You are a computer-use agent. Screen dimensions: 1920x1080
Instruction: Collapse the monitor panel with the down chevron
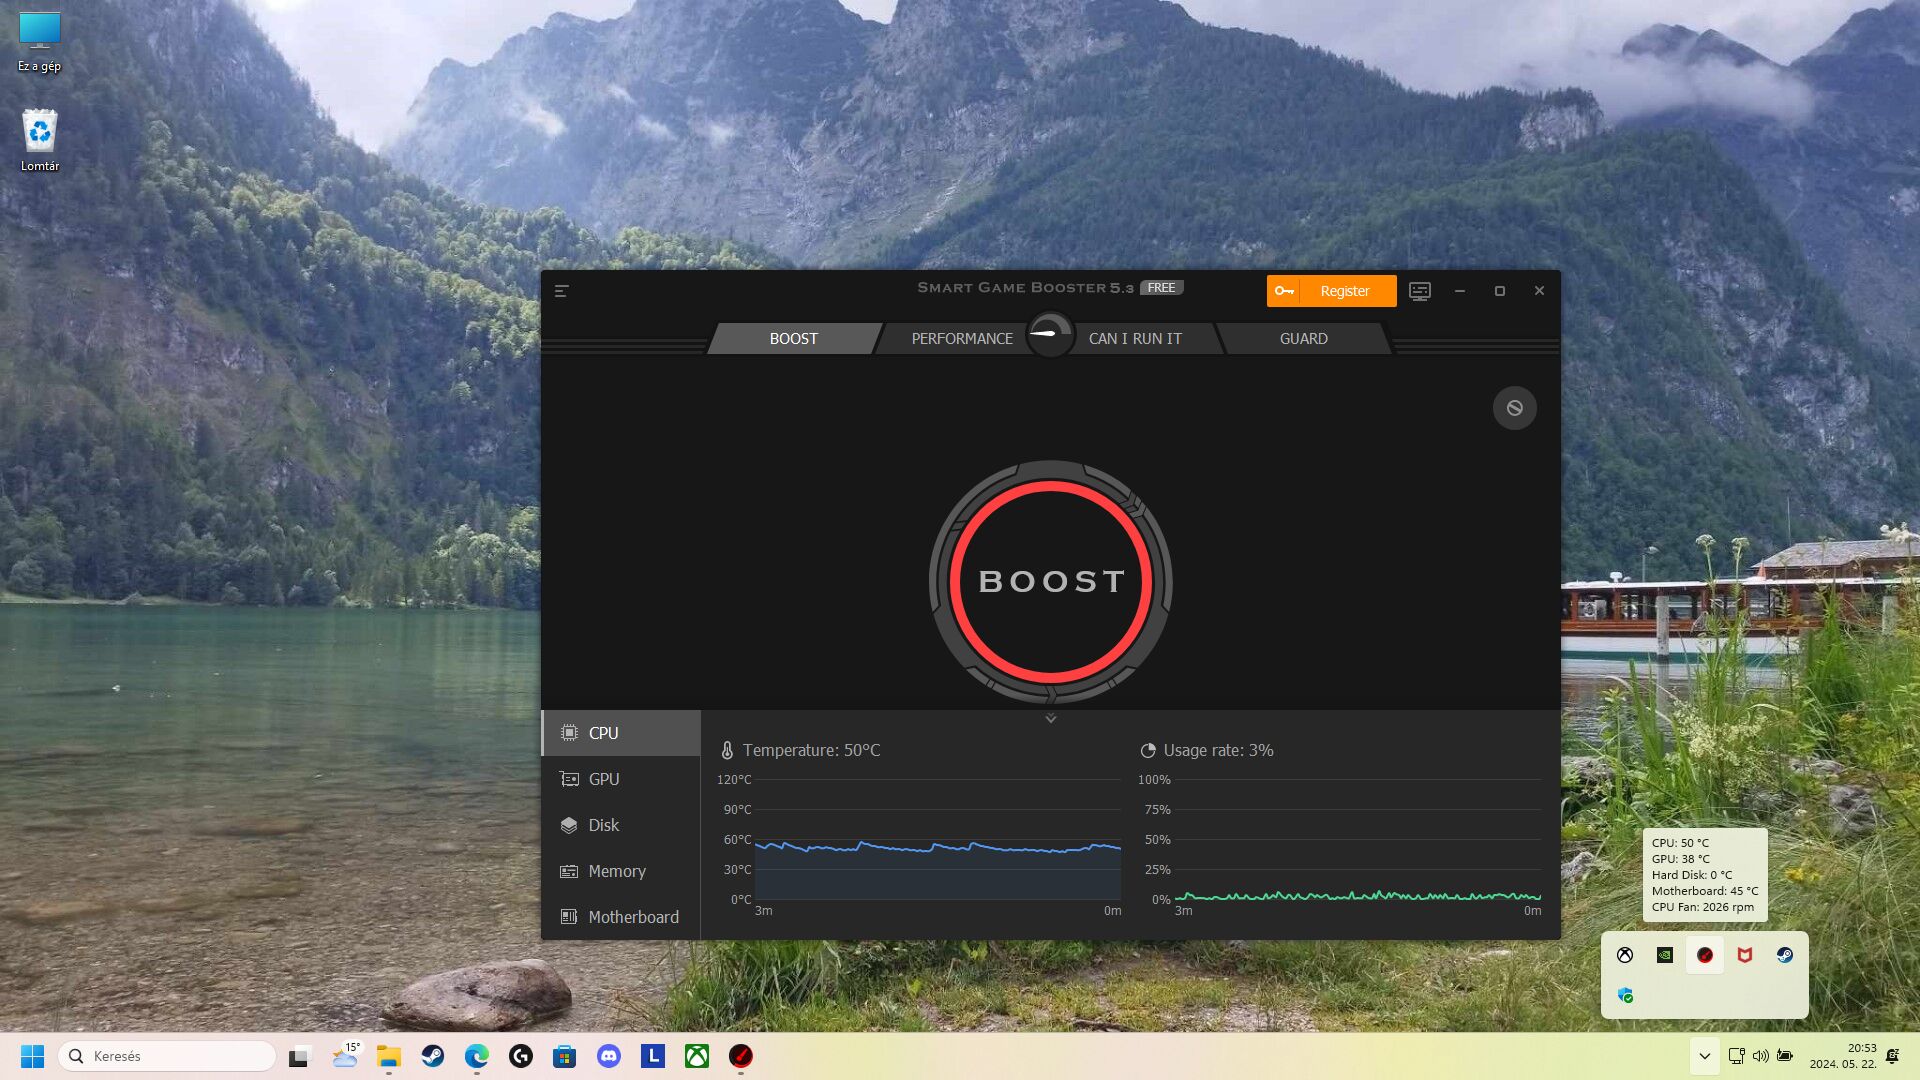pyautogui.click(x=1050, y=719)
